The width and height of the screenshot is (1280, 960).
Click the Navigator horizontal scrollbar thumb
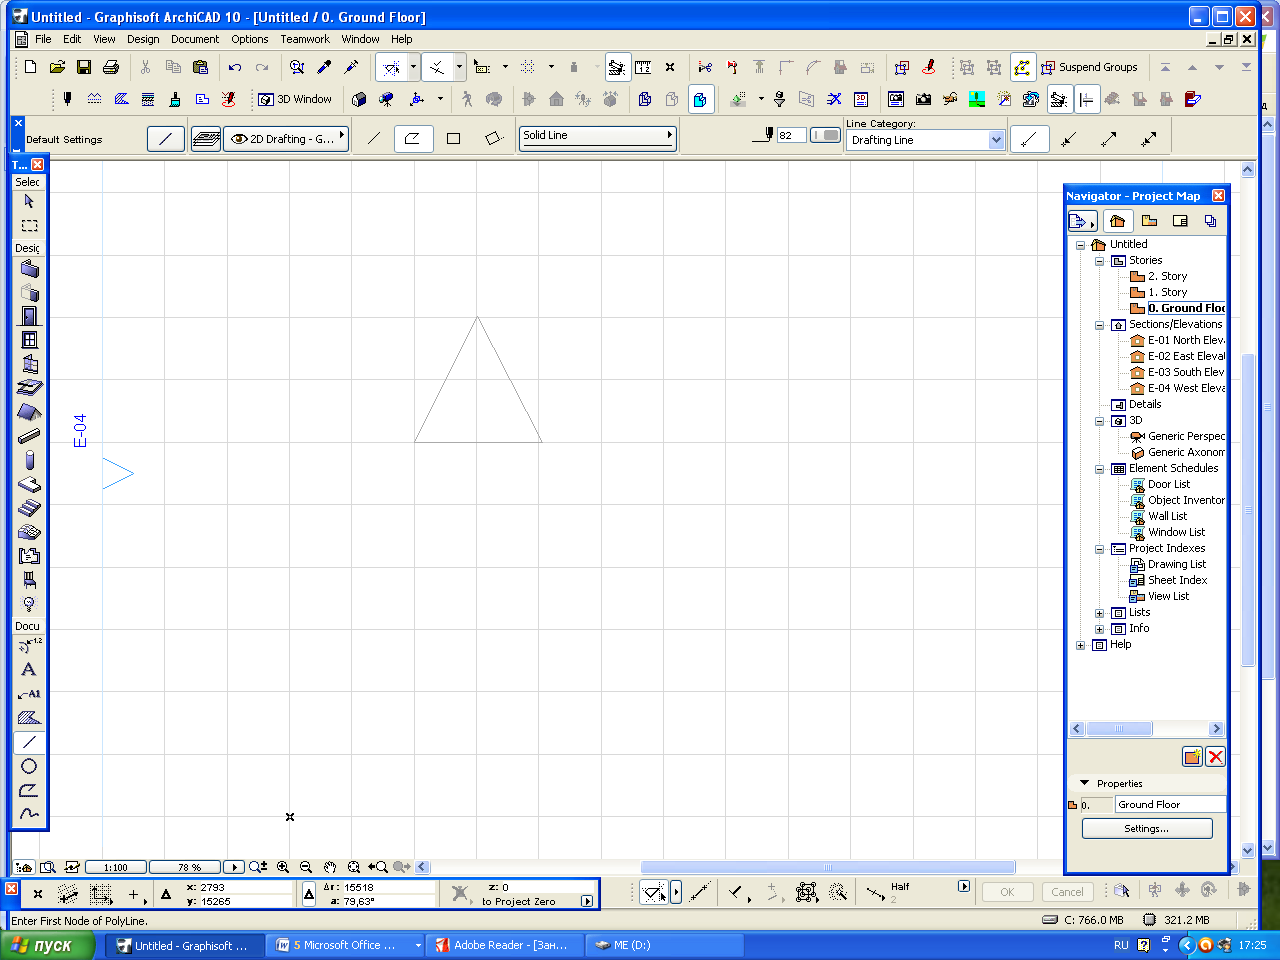pos(1119,729)
